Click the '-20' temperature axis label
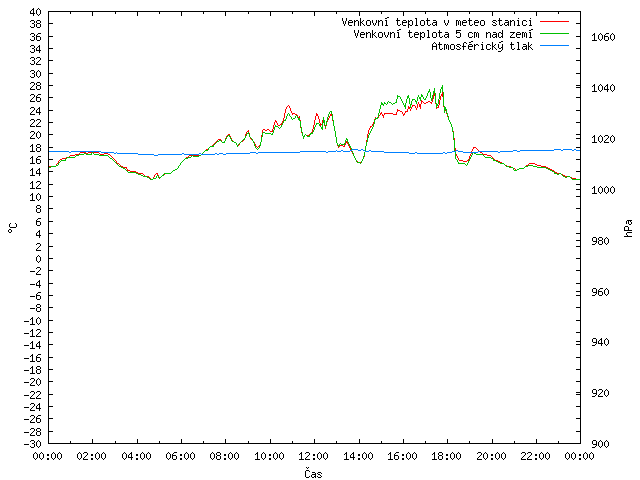The width and height of the screenshot is (640, 480). (33, 382)
